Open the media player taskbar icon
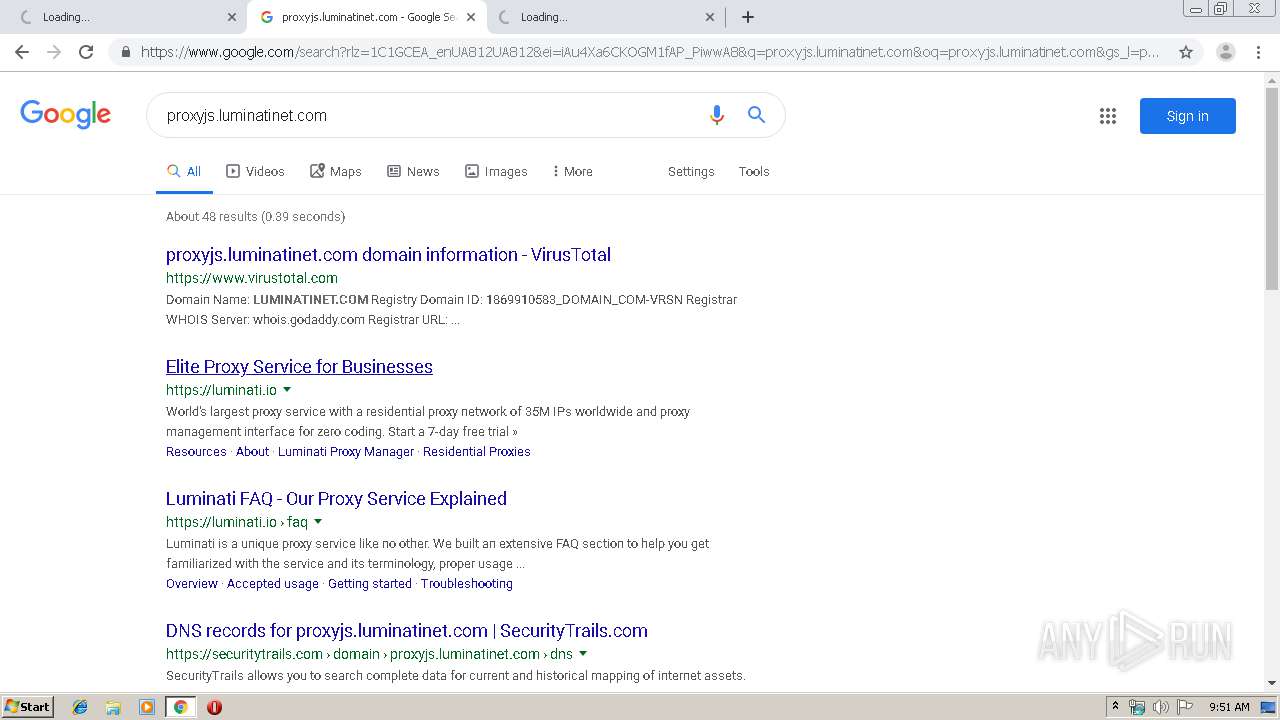 [x=147, y=707]
